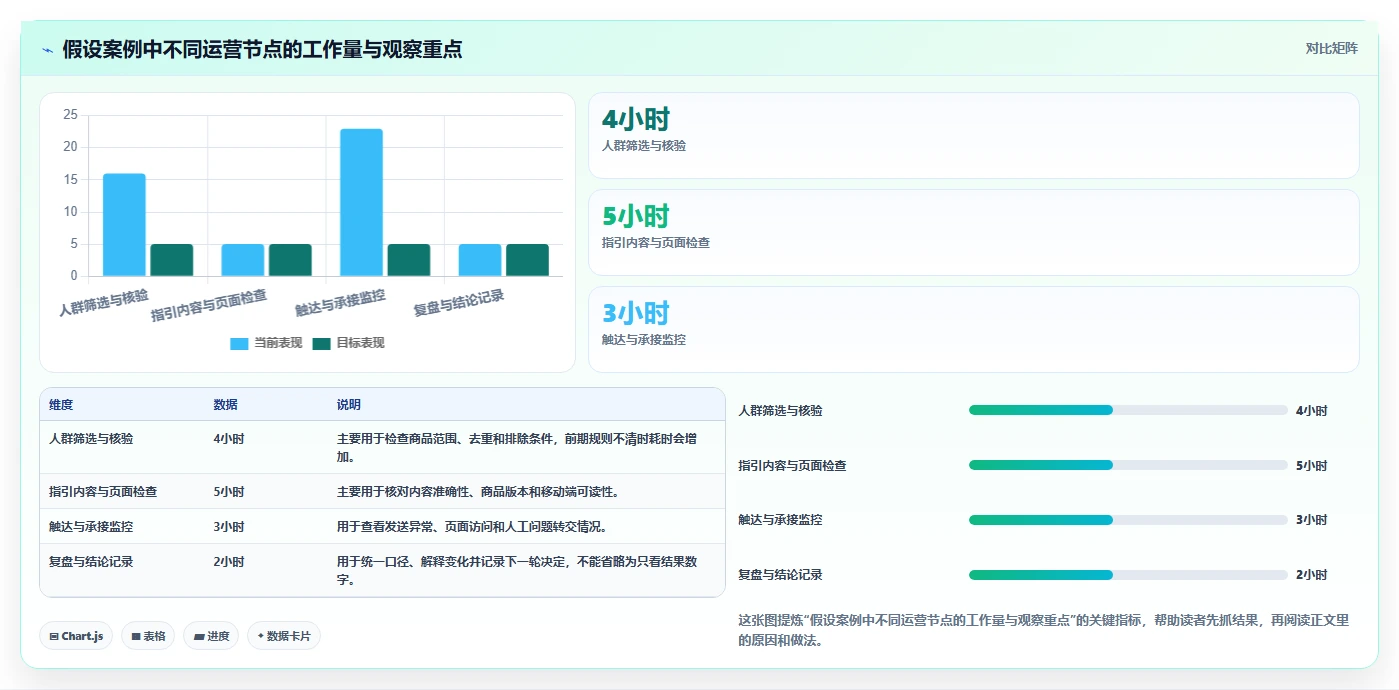1399x690 pixels.
Task: Click the blue bar for 指引内容与页面检查
Action: point(242,260)
